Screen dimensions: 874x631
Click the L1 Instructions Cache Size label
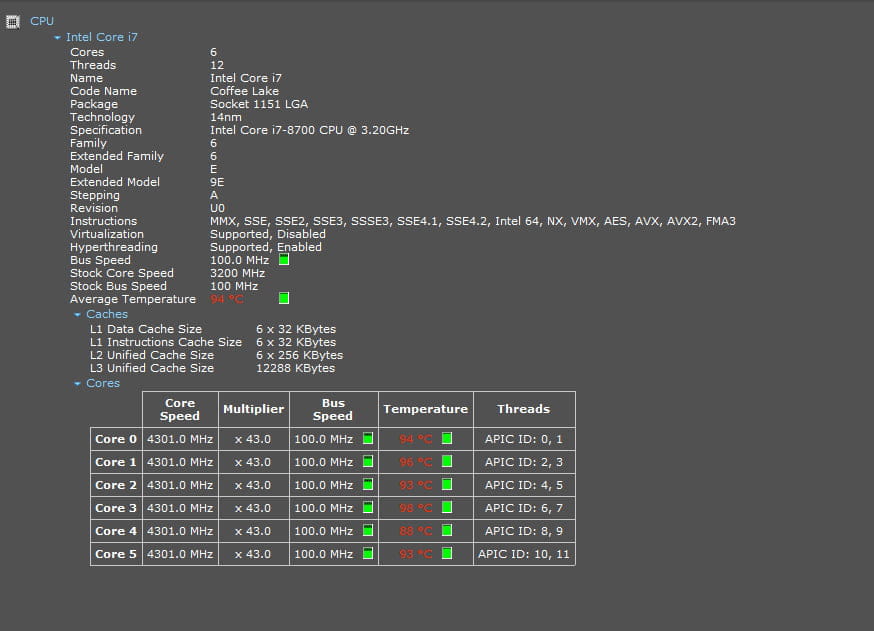click(166, 342)
